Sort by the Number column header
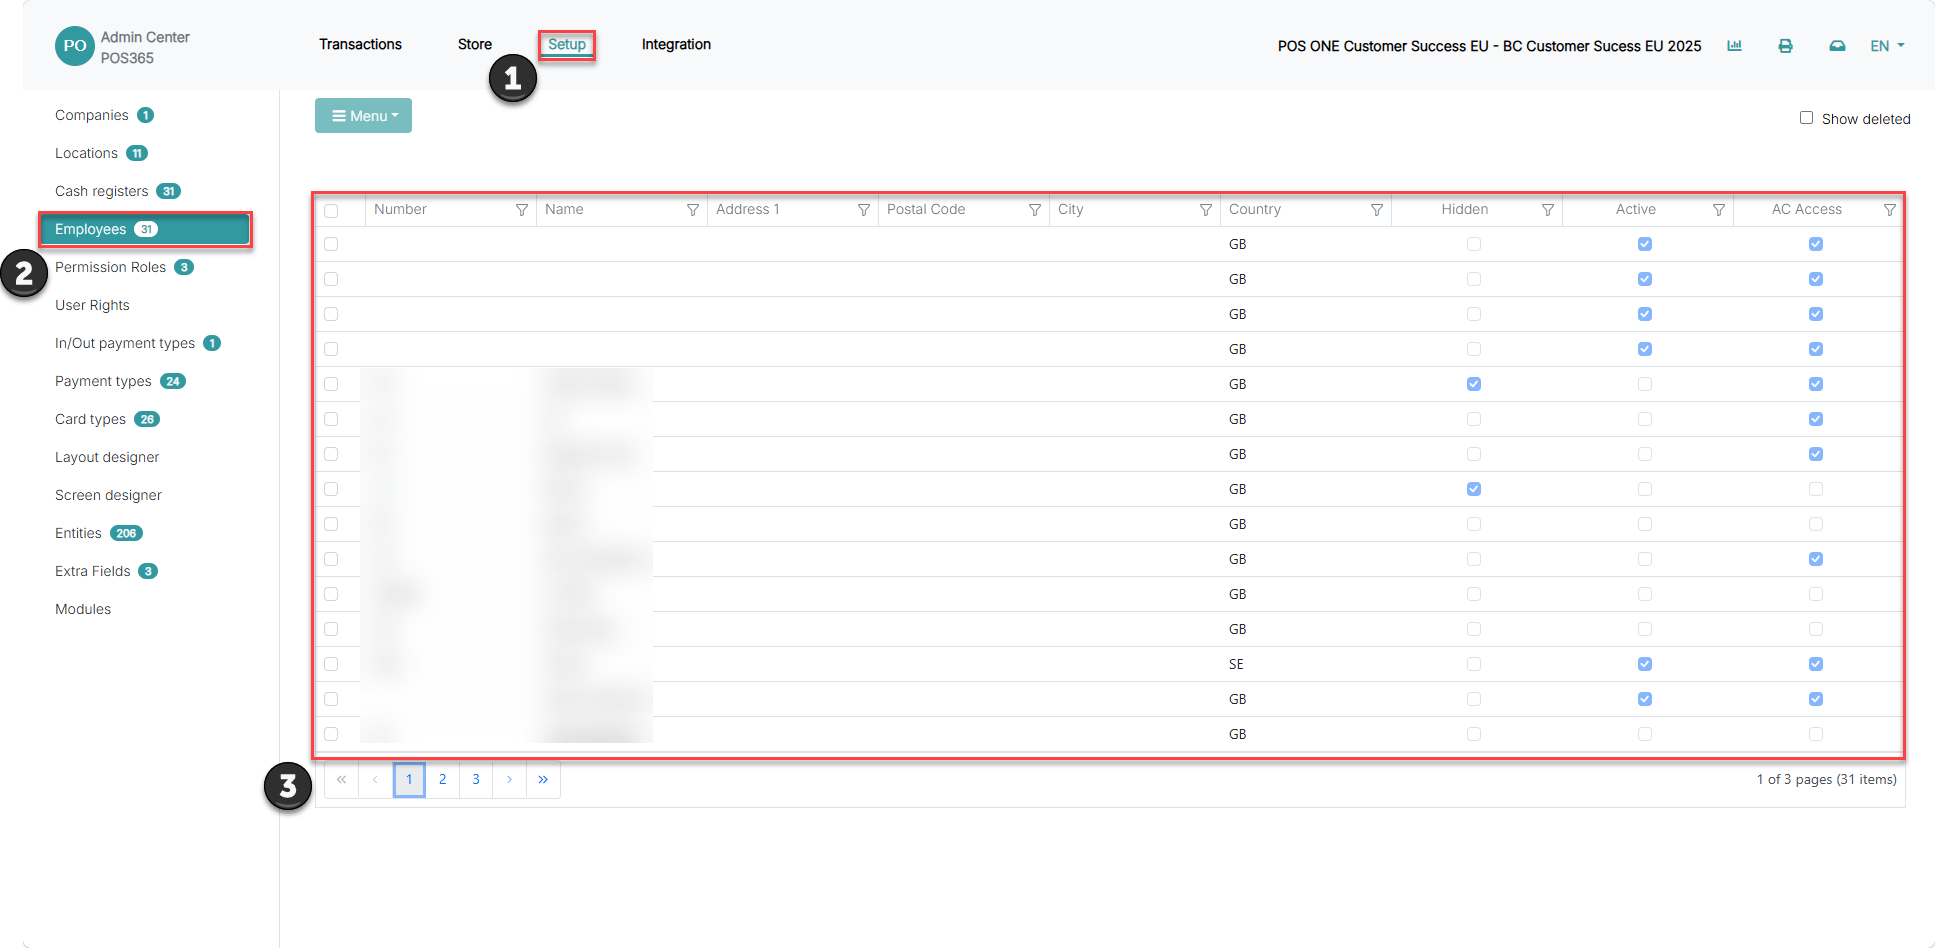The width and height of the screenshot is (1935, 948). click(x=400, y=209)
